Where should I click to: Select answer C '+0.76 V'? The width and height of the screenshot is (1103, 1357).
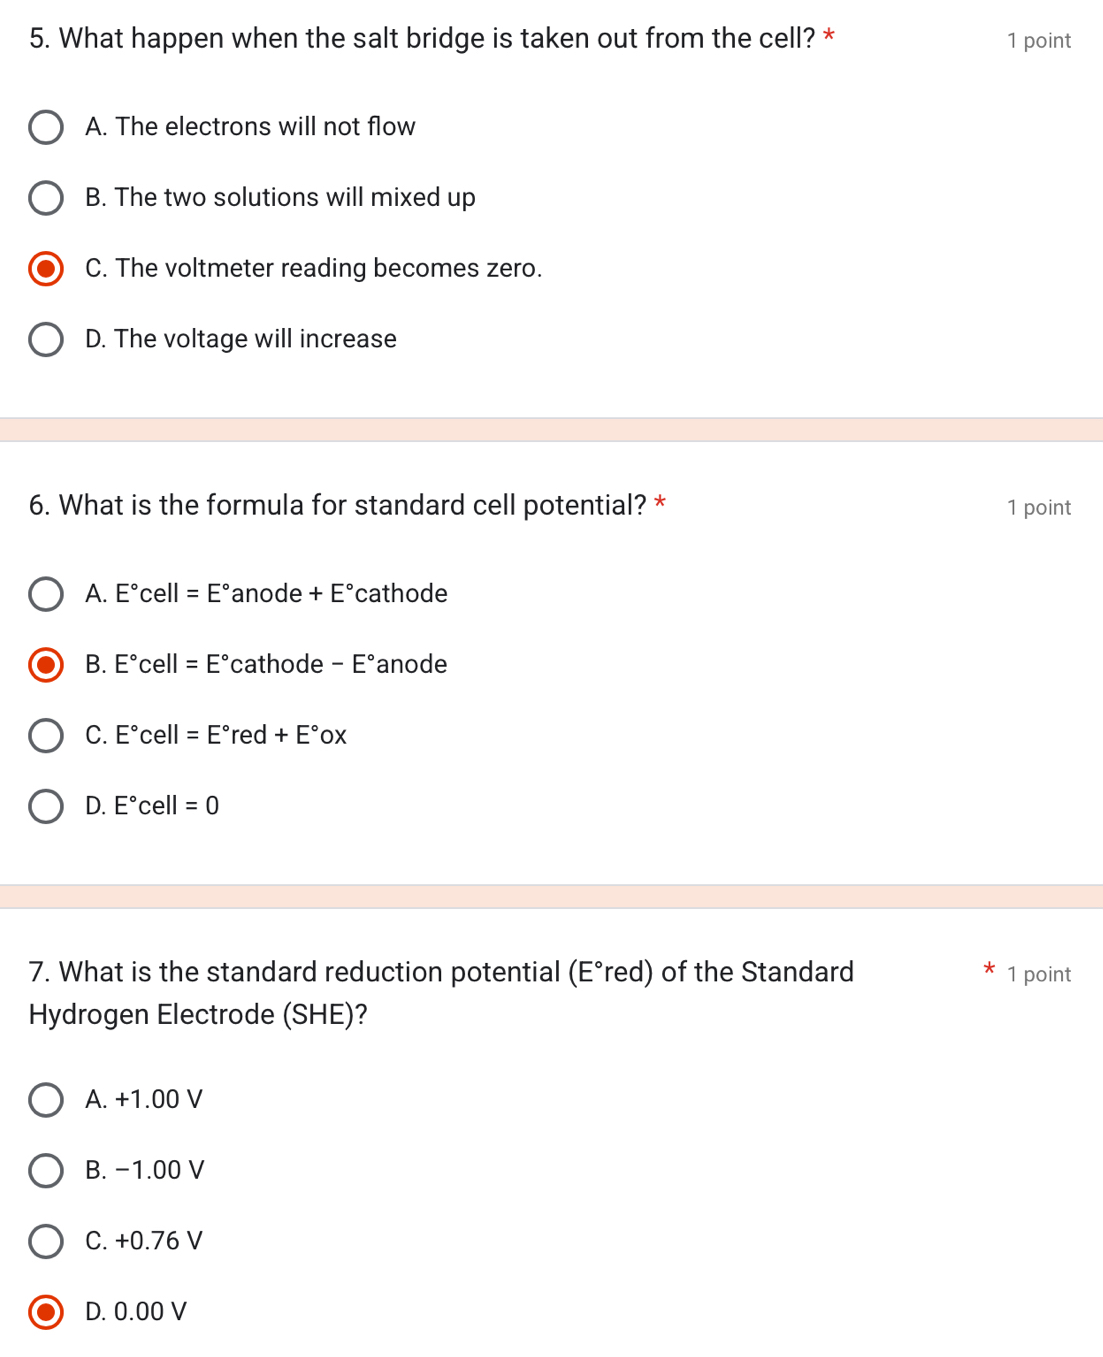point(46,1241)
